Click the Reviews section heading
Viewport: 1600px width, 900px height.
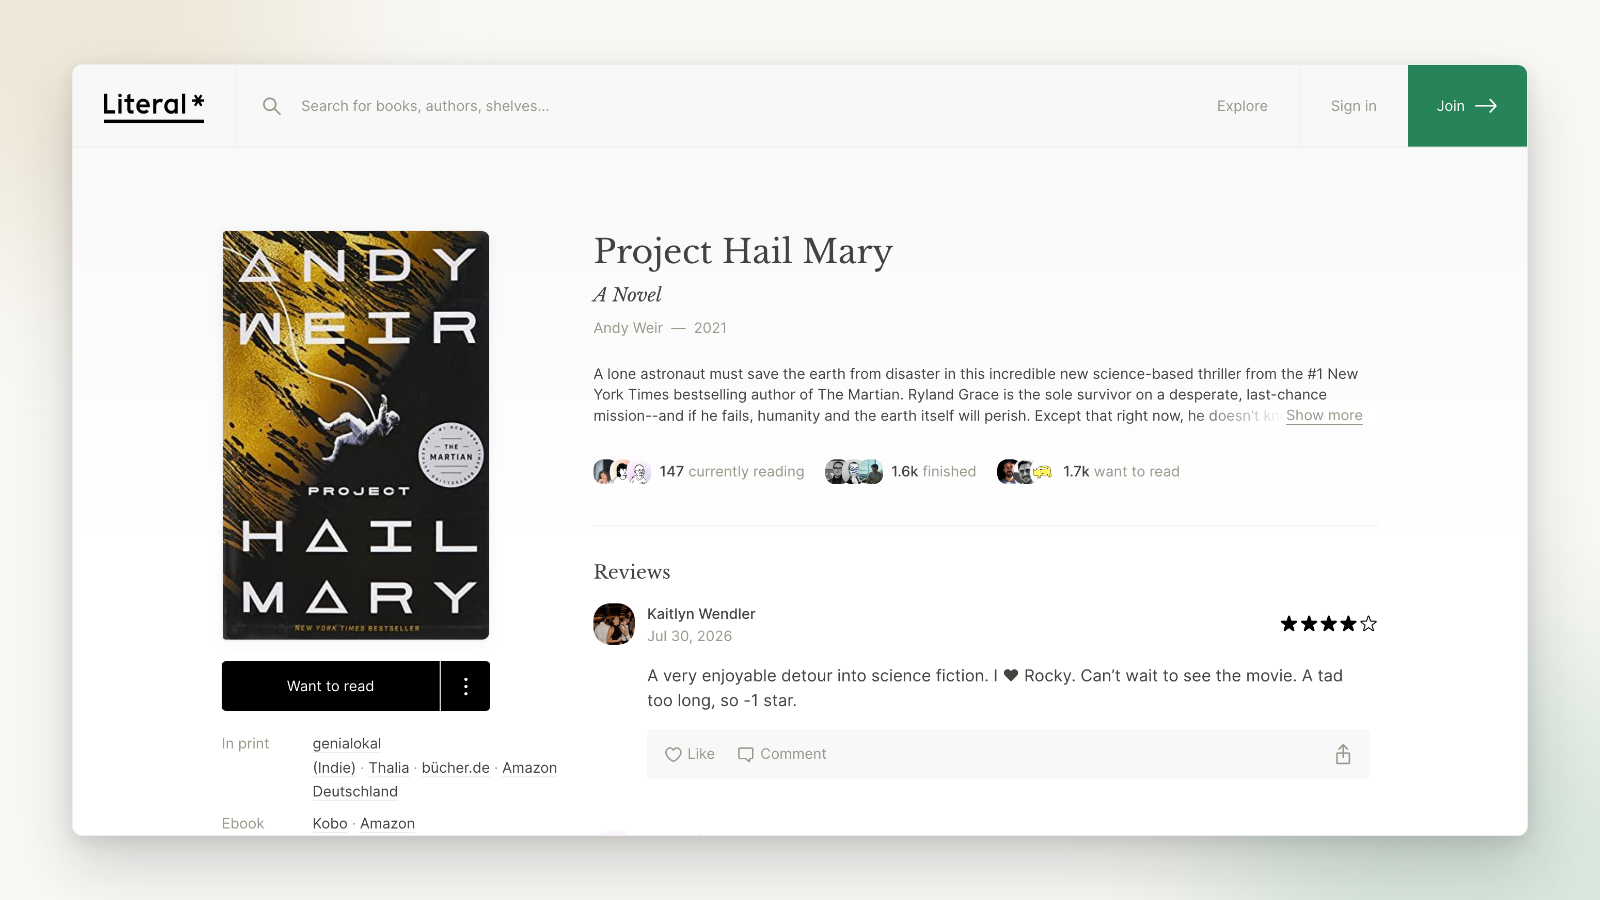(632, 572)
